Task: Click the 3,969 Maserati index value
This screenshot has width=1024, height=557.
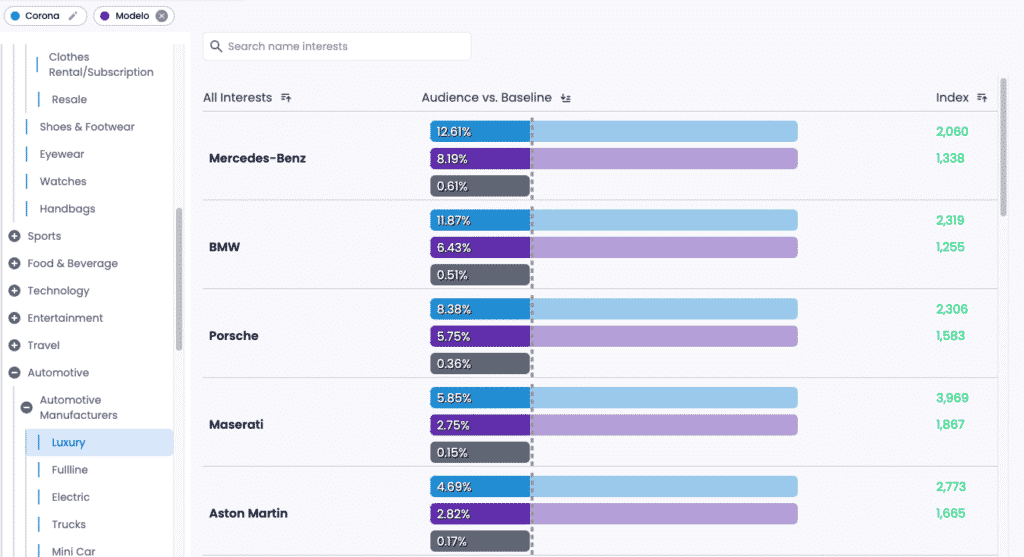Action: [x=952, y=398]
